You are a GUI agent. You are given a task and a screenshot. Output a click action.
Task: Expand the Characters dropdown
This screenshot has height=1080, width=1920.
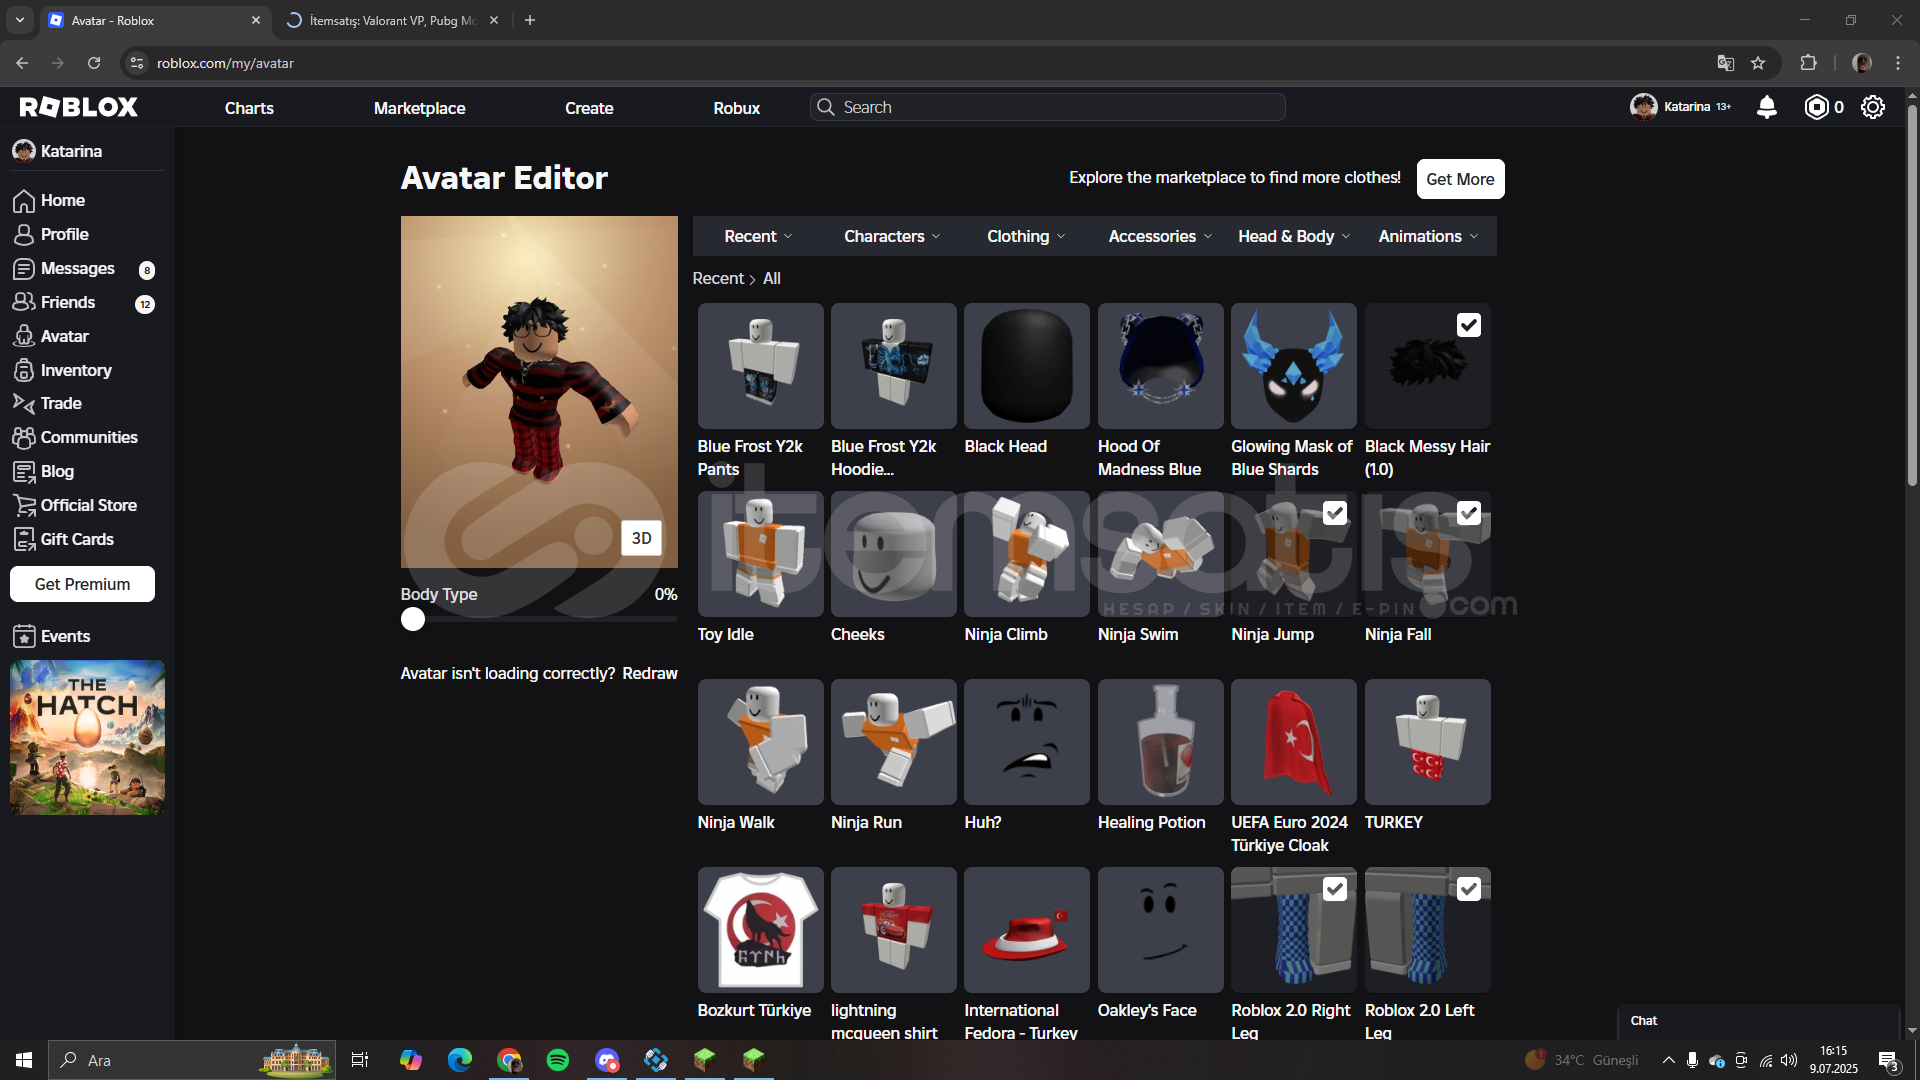pyautogui.click(x=892, y=237)
